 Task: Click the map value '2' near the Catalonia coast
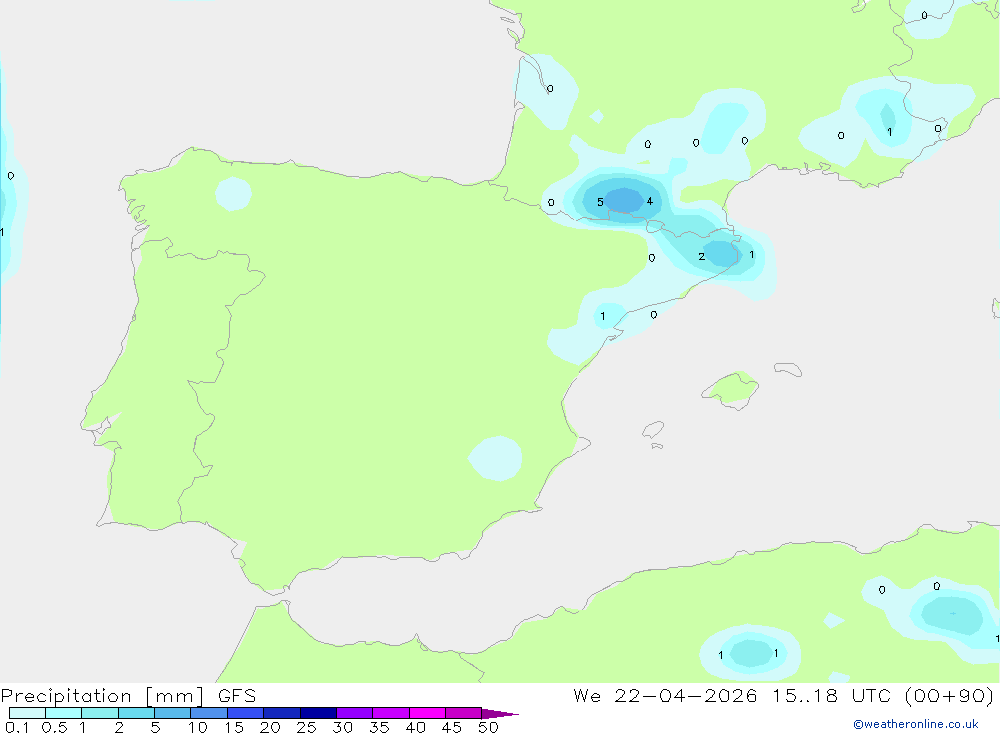tap(702, 256)
